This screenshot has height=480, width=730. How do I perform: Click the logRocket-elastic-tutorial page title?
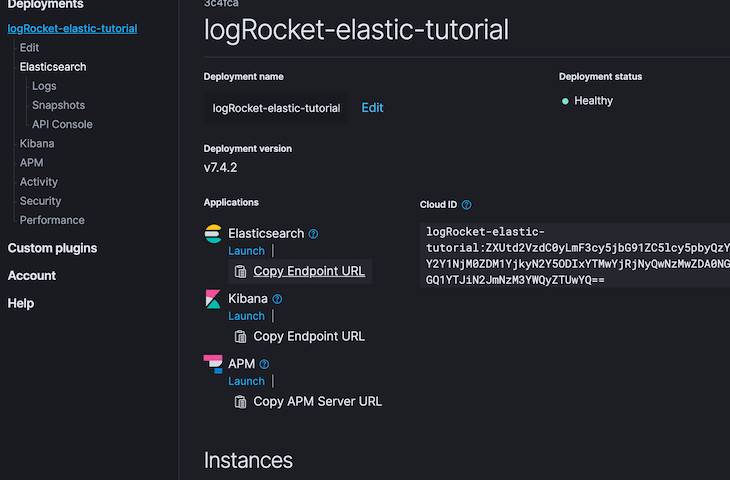tap(356, 30)
